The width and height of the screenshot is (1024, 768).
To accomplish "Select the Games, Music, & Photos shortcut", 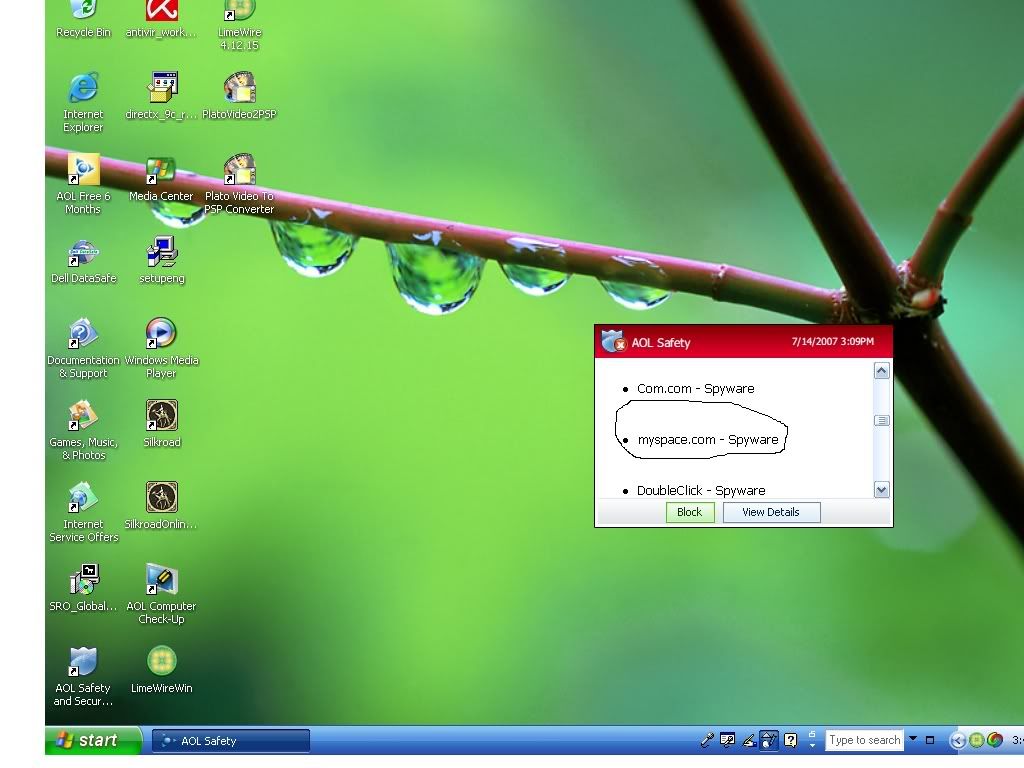I will tap(84, 416).
